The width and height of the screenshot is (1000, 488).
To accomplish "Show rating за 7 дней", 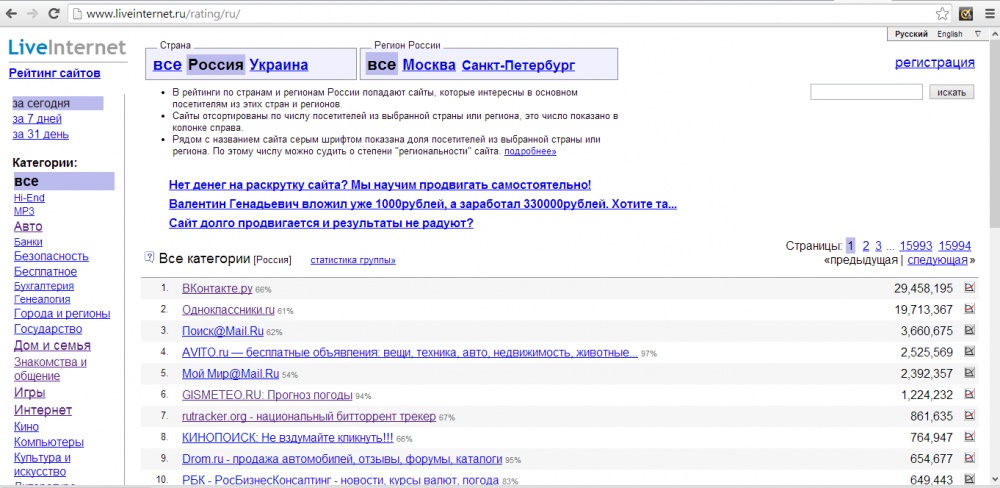I will (x=37, y=119).
